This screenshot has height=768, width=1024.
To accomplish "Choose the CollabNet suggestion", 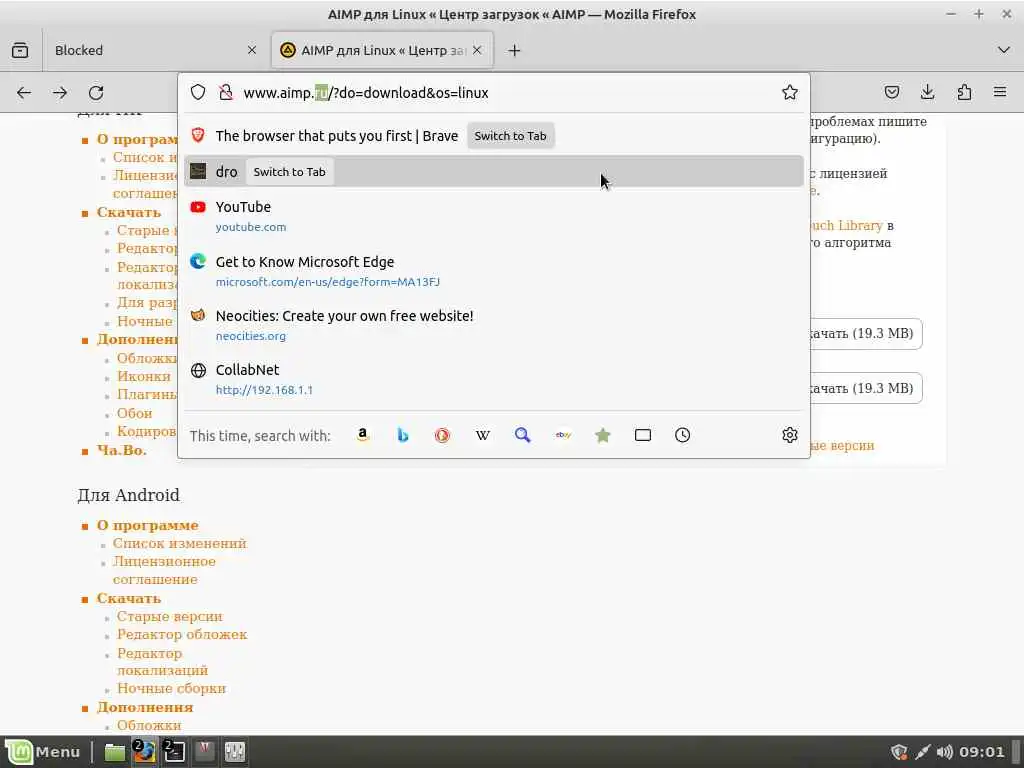I will click(x=494, y=379).
